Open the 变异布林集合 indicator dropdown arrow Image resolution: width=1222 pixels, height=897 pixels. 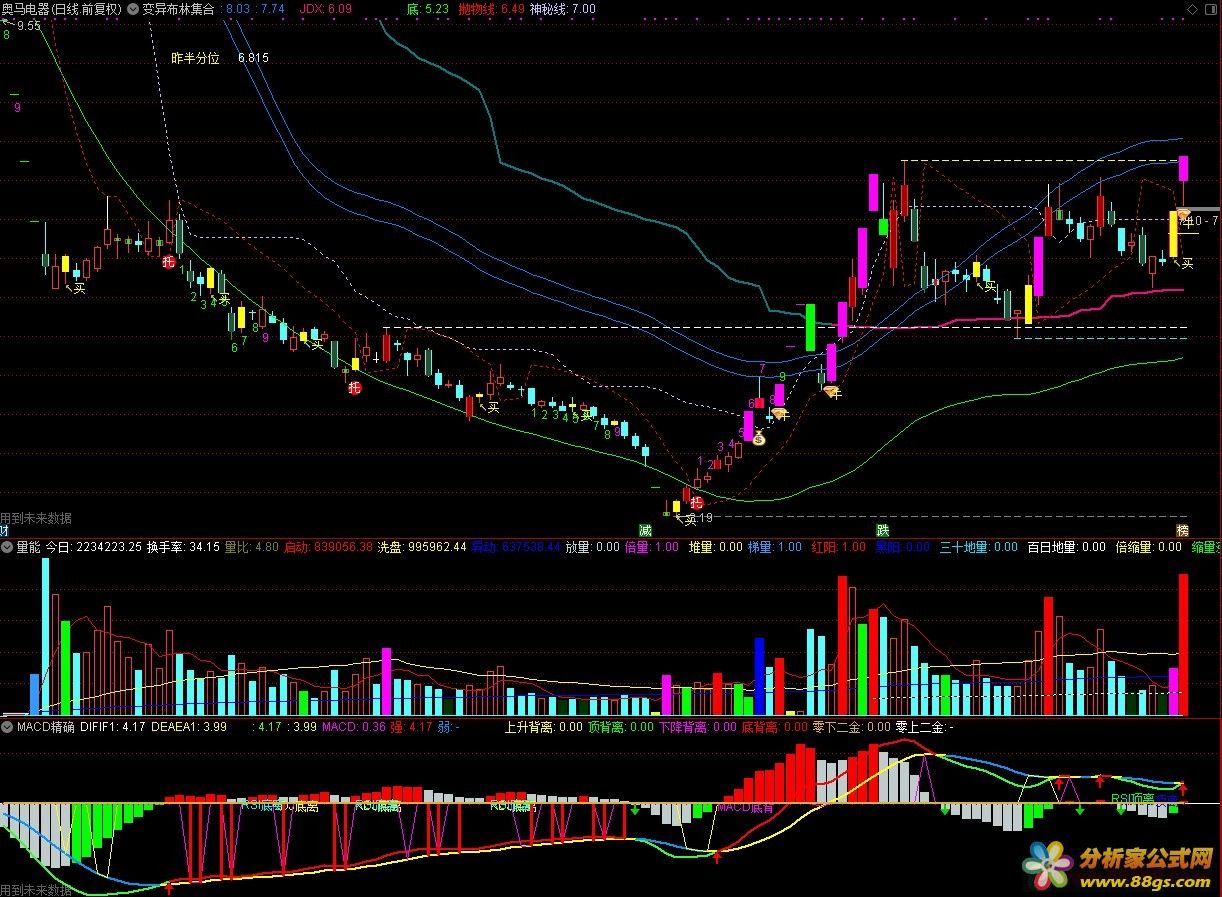click(x=134, y=9)
